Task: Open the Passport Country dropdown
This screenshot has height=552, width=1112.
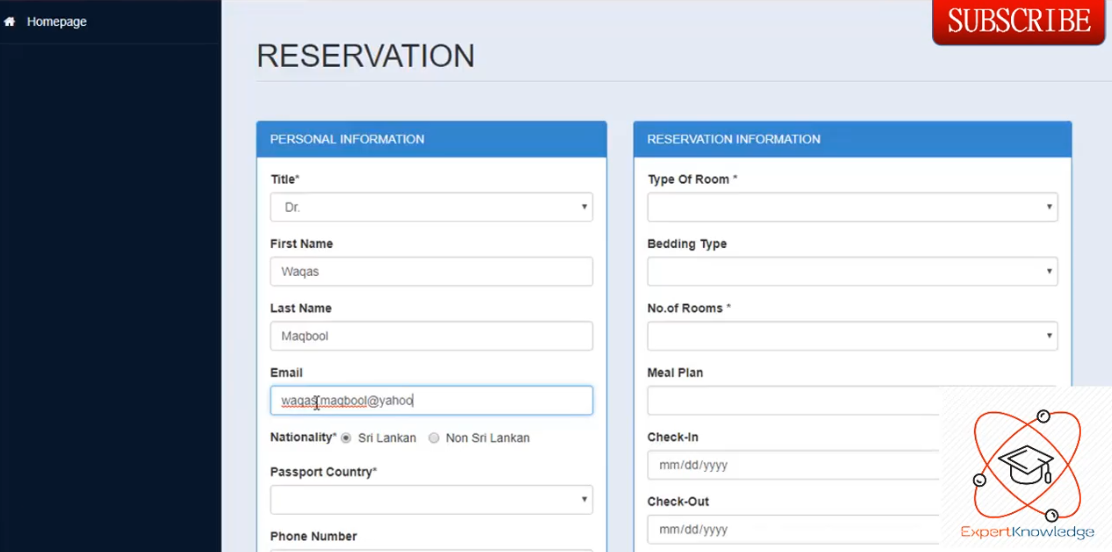Action: point(431,500)
